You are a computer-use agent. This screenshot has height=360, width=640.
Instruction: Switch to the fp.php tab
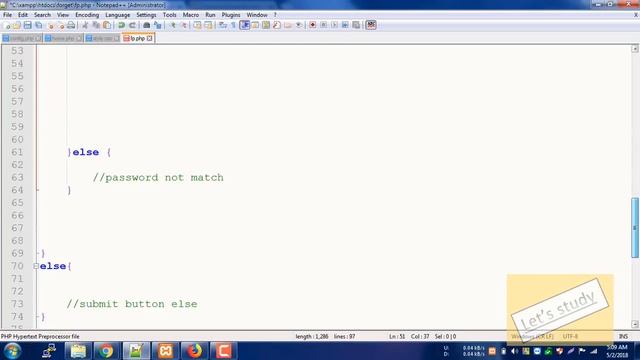[x=138, y=38]
